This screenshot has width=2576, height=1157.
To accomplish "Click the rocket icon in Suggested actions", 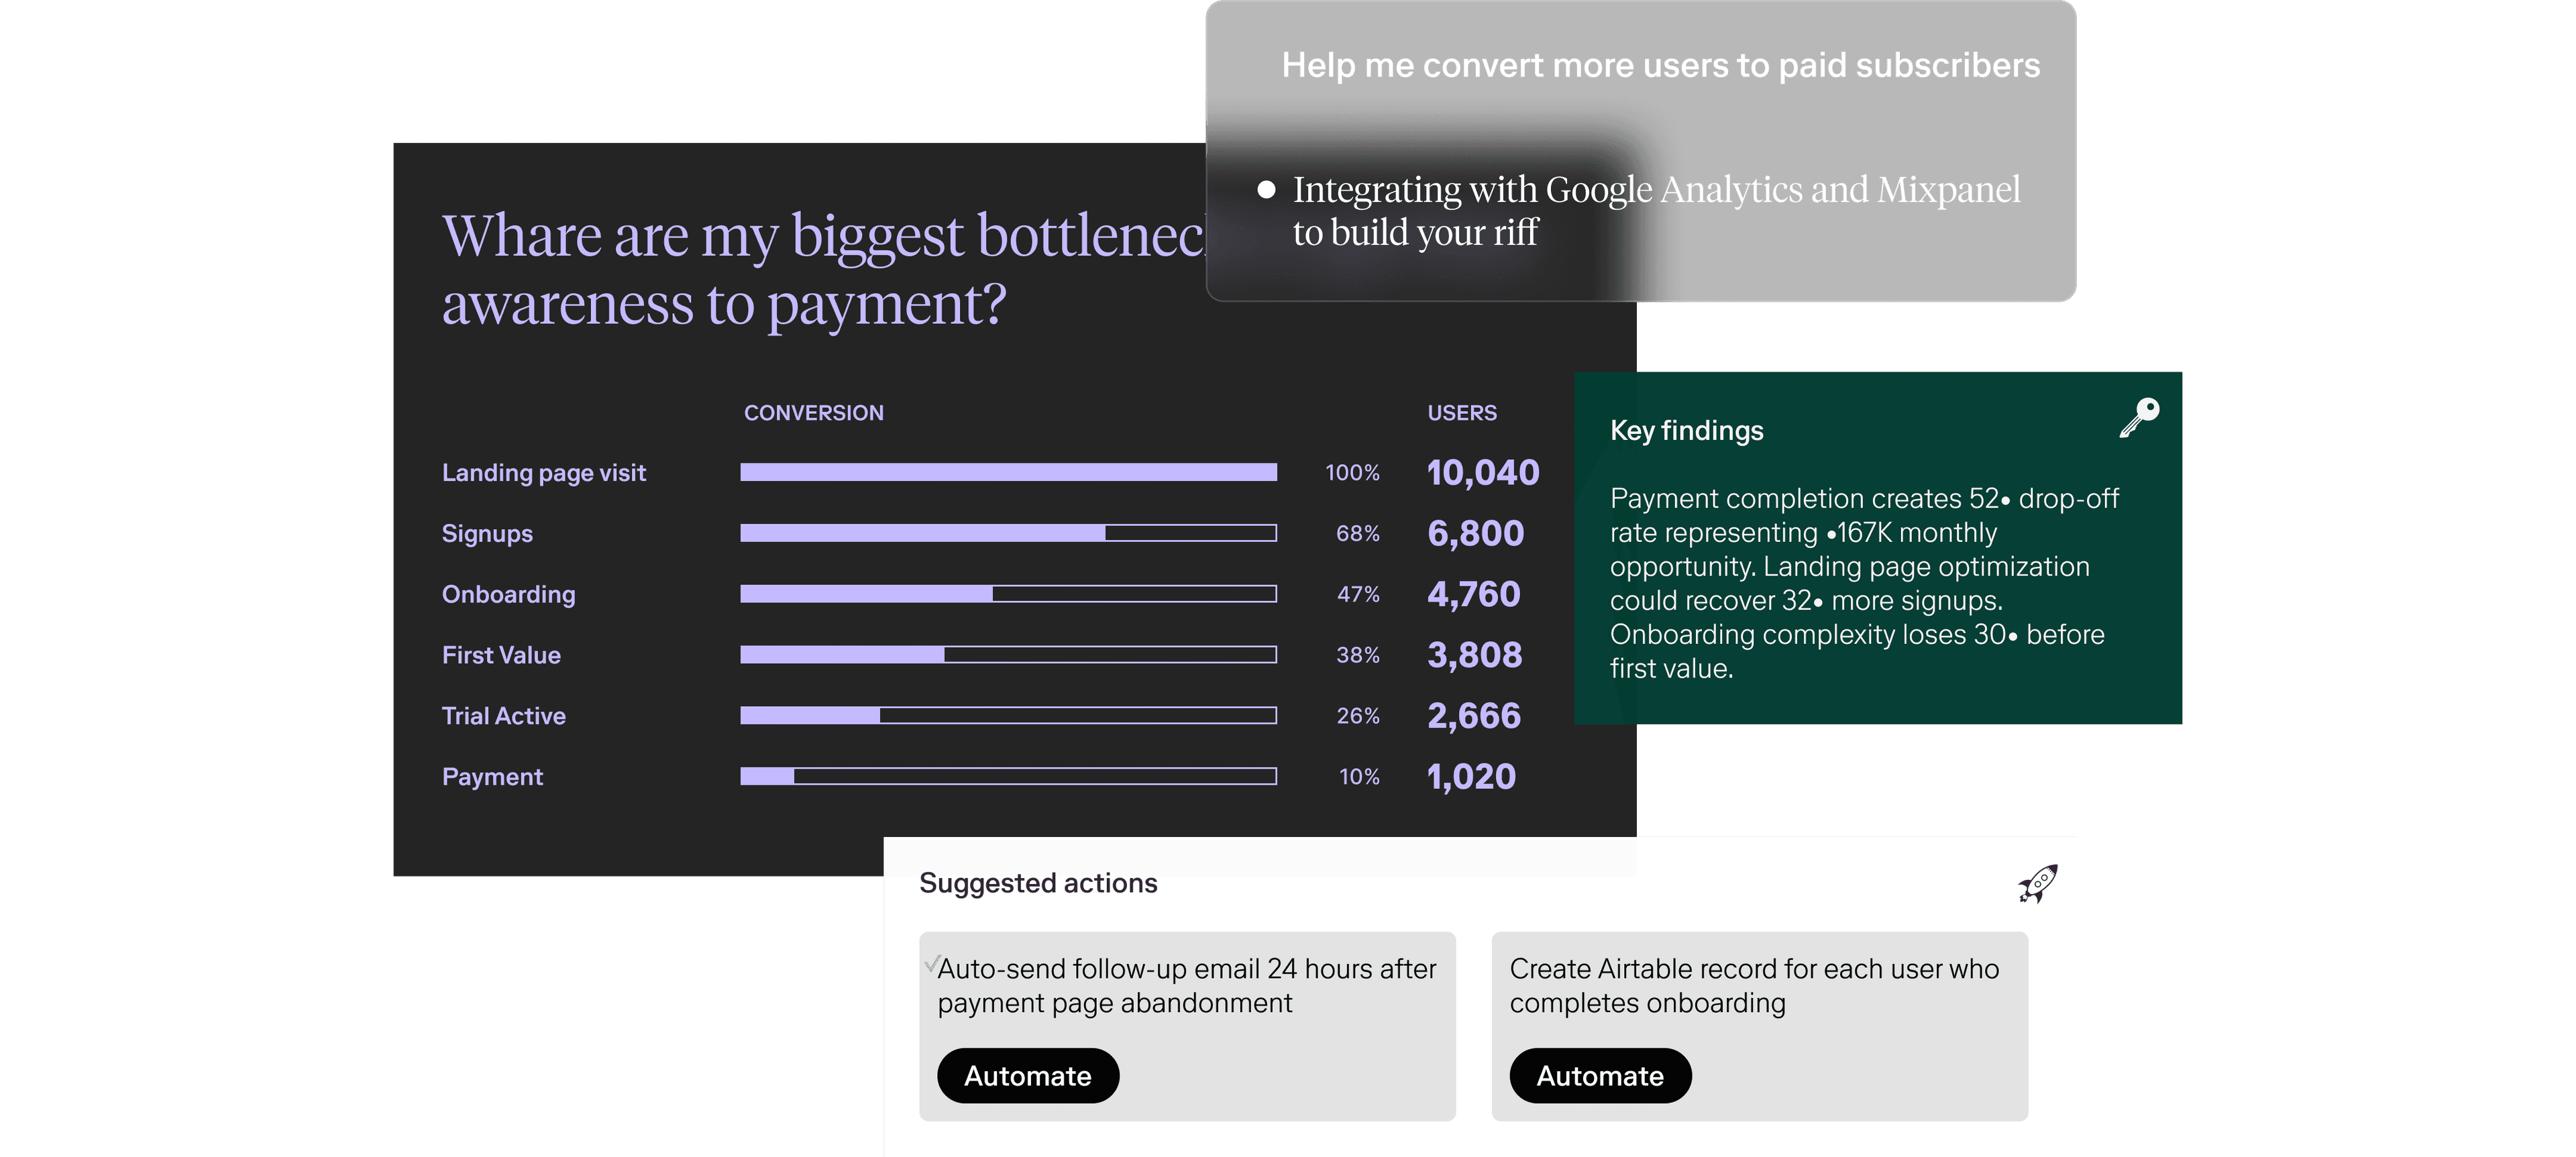I will click(x=2037, y=884).
